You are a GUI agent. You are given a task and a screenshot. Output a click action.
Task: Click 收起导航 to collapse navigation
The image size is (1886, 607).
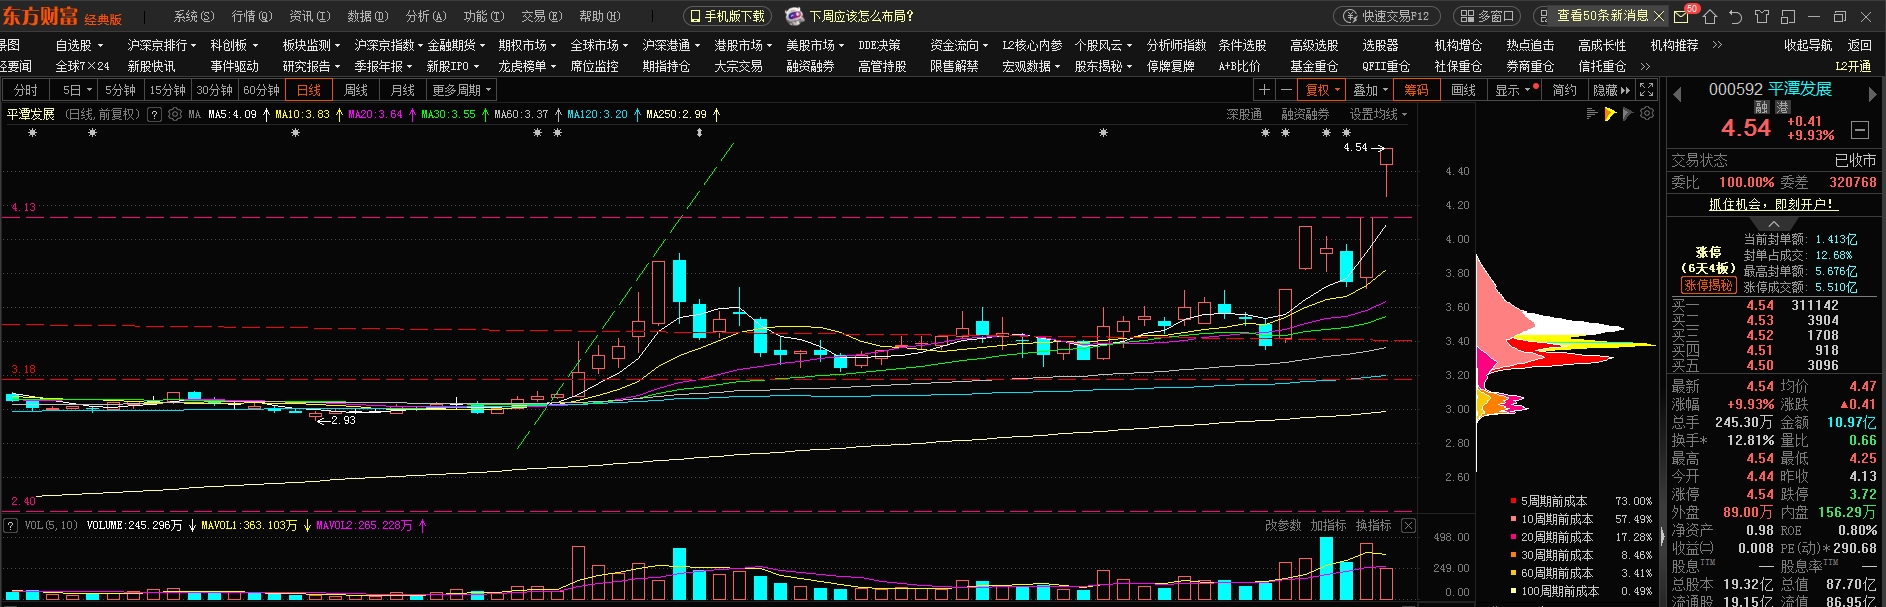[x=1808, y=45]
